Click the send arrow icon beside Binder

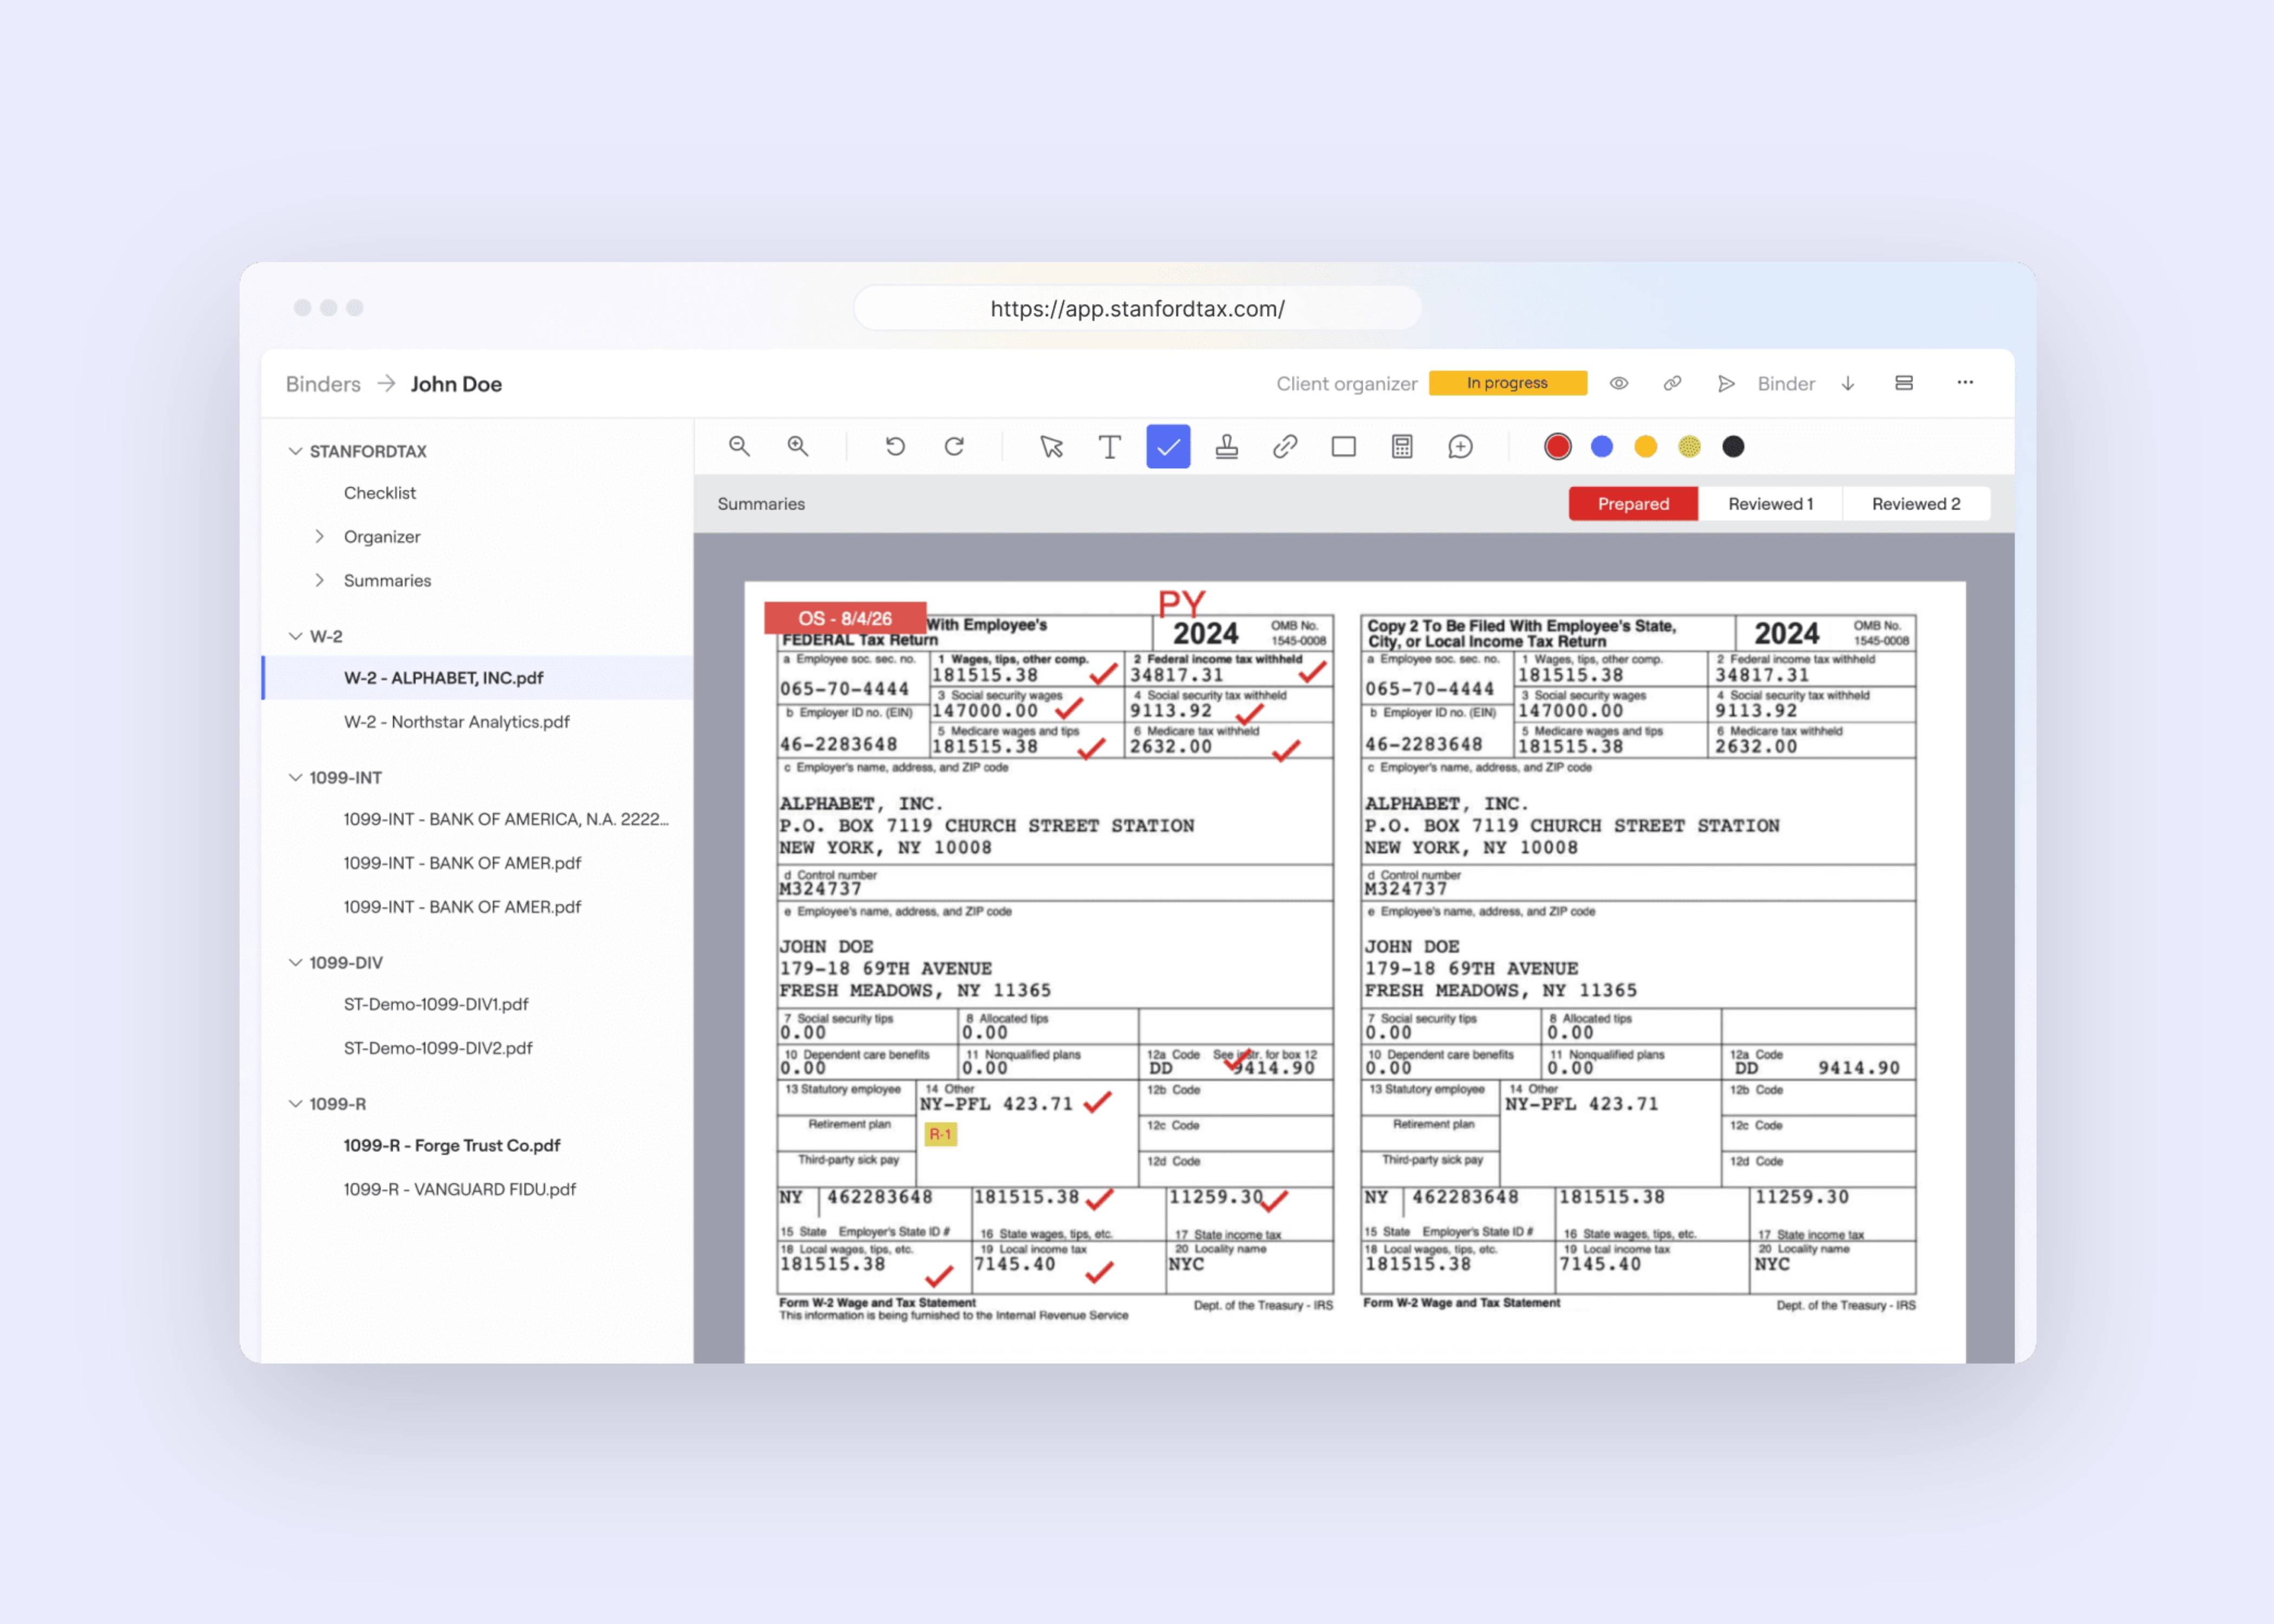pyautogui.click(x=1726, y=384)
